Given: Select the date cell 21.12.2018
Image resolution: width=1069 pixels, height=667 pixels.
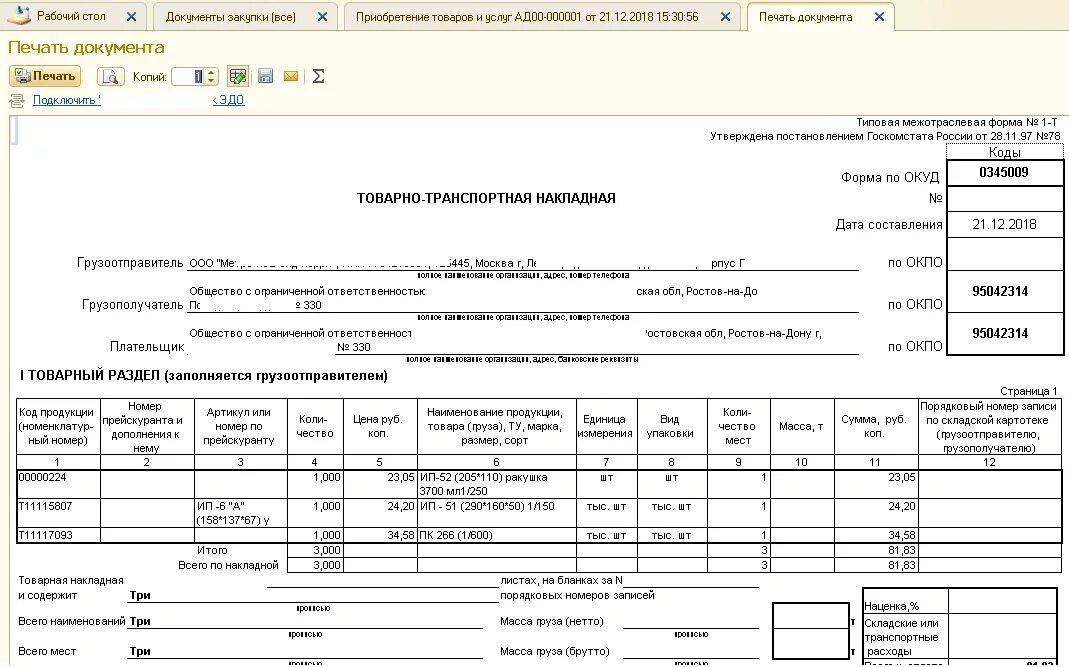Looking at the screenshot, I should pyautogui.click(x=1004, y=224).
